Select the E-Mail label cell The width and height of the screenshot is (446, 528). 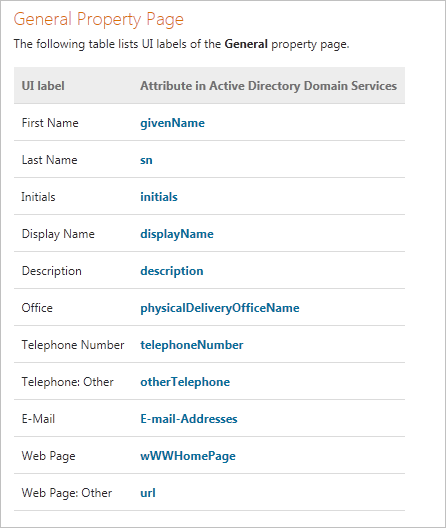point(38,419)
